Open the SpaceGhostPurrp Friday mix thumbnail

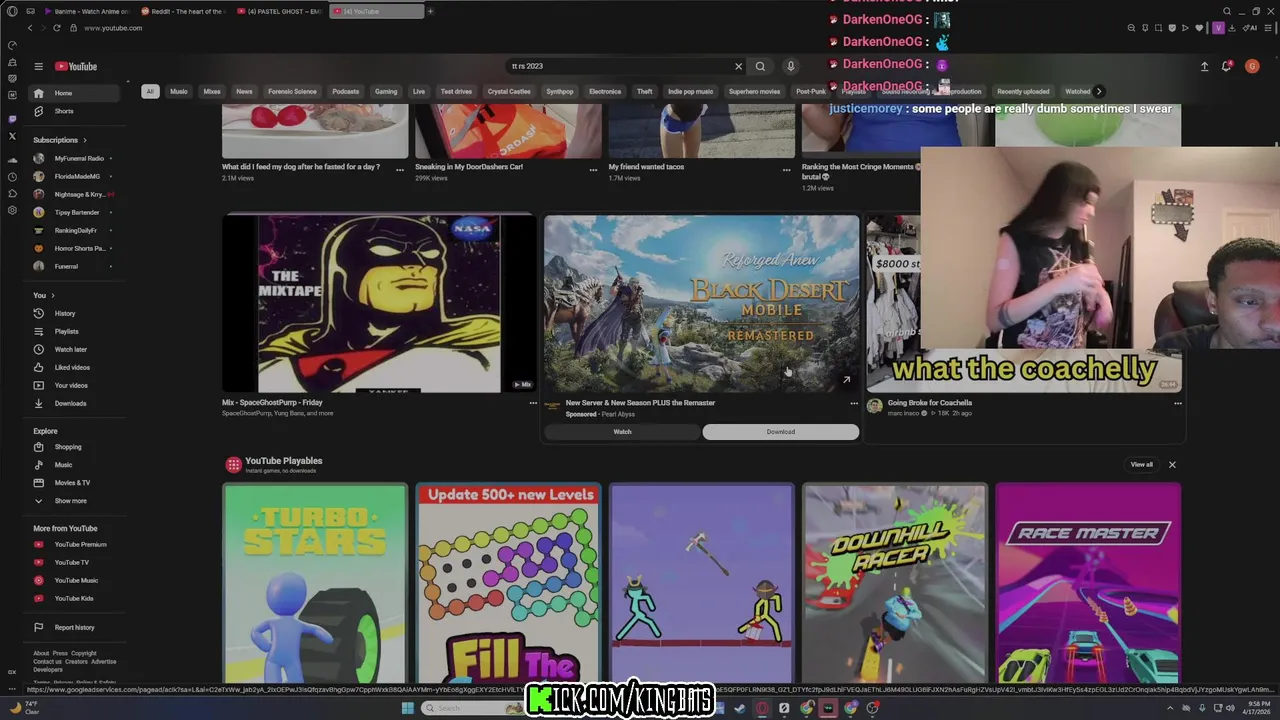click(379, 303)
